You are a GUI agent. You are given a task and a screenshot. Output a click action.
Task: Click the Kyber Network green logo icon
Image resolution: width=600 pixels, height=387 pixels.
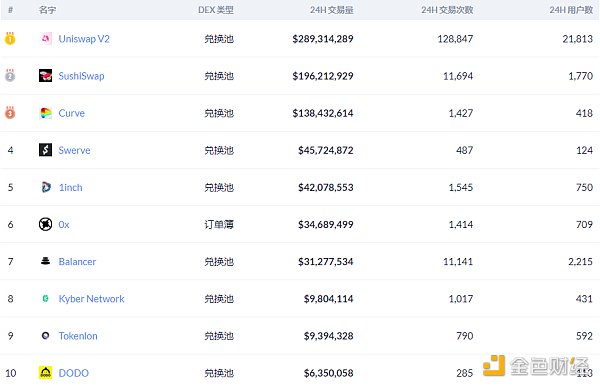pos(46,299)
